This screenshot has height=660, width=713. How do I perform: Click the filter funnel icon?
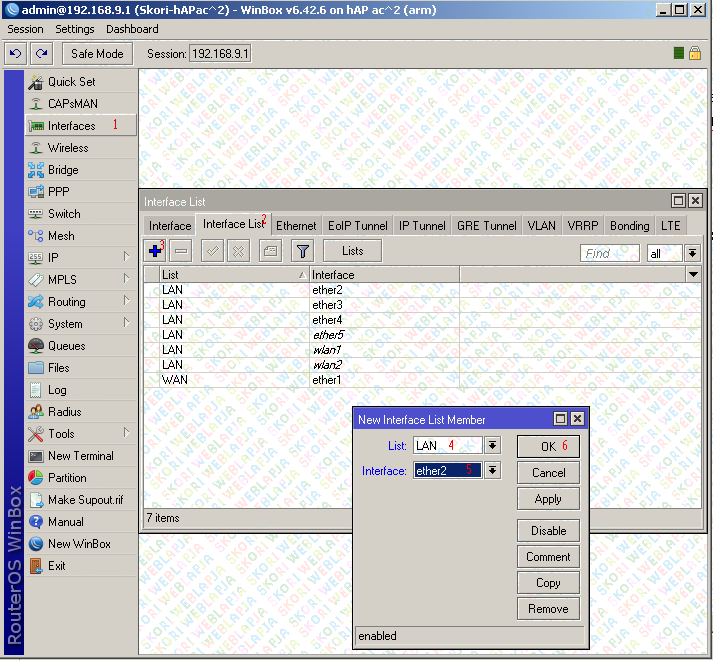click(302, 251)
